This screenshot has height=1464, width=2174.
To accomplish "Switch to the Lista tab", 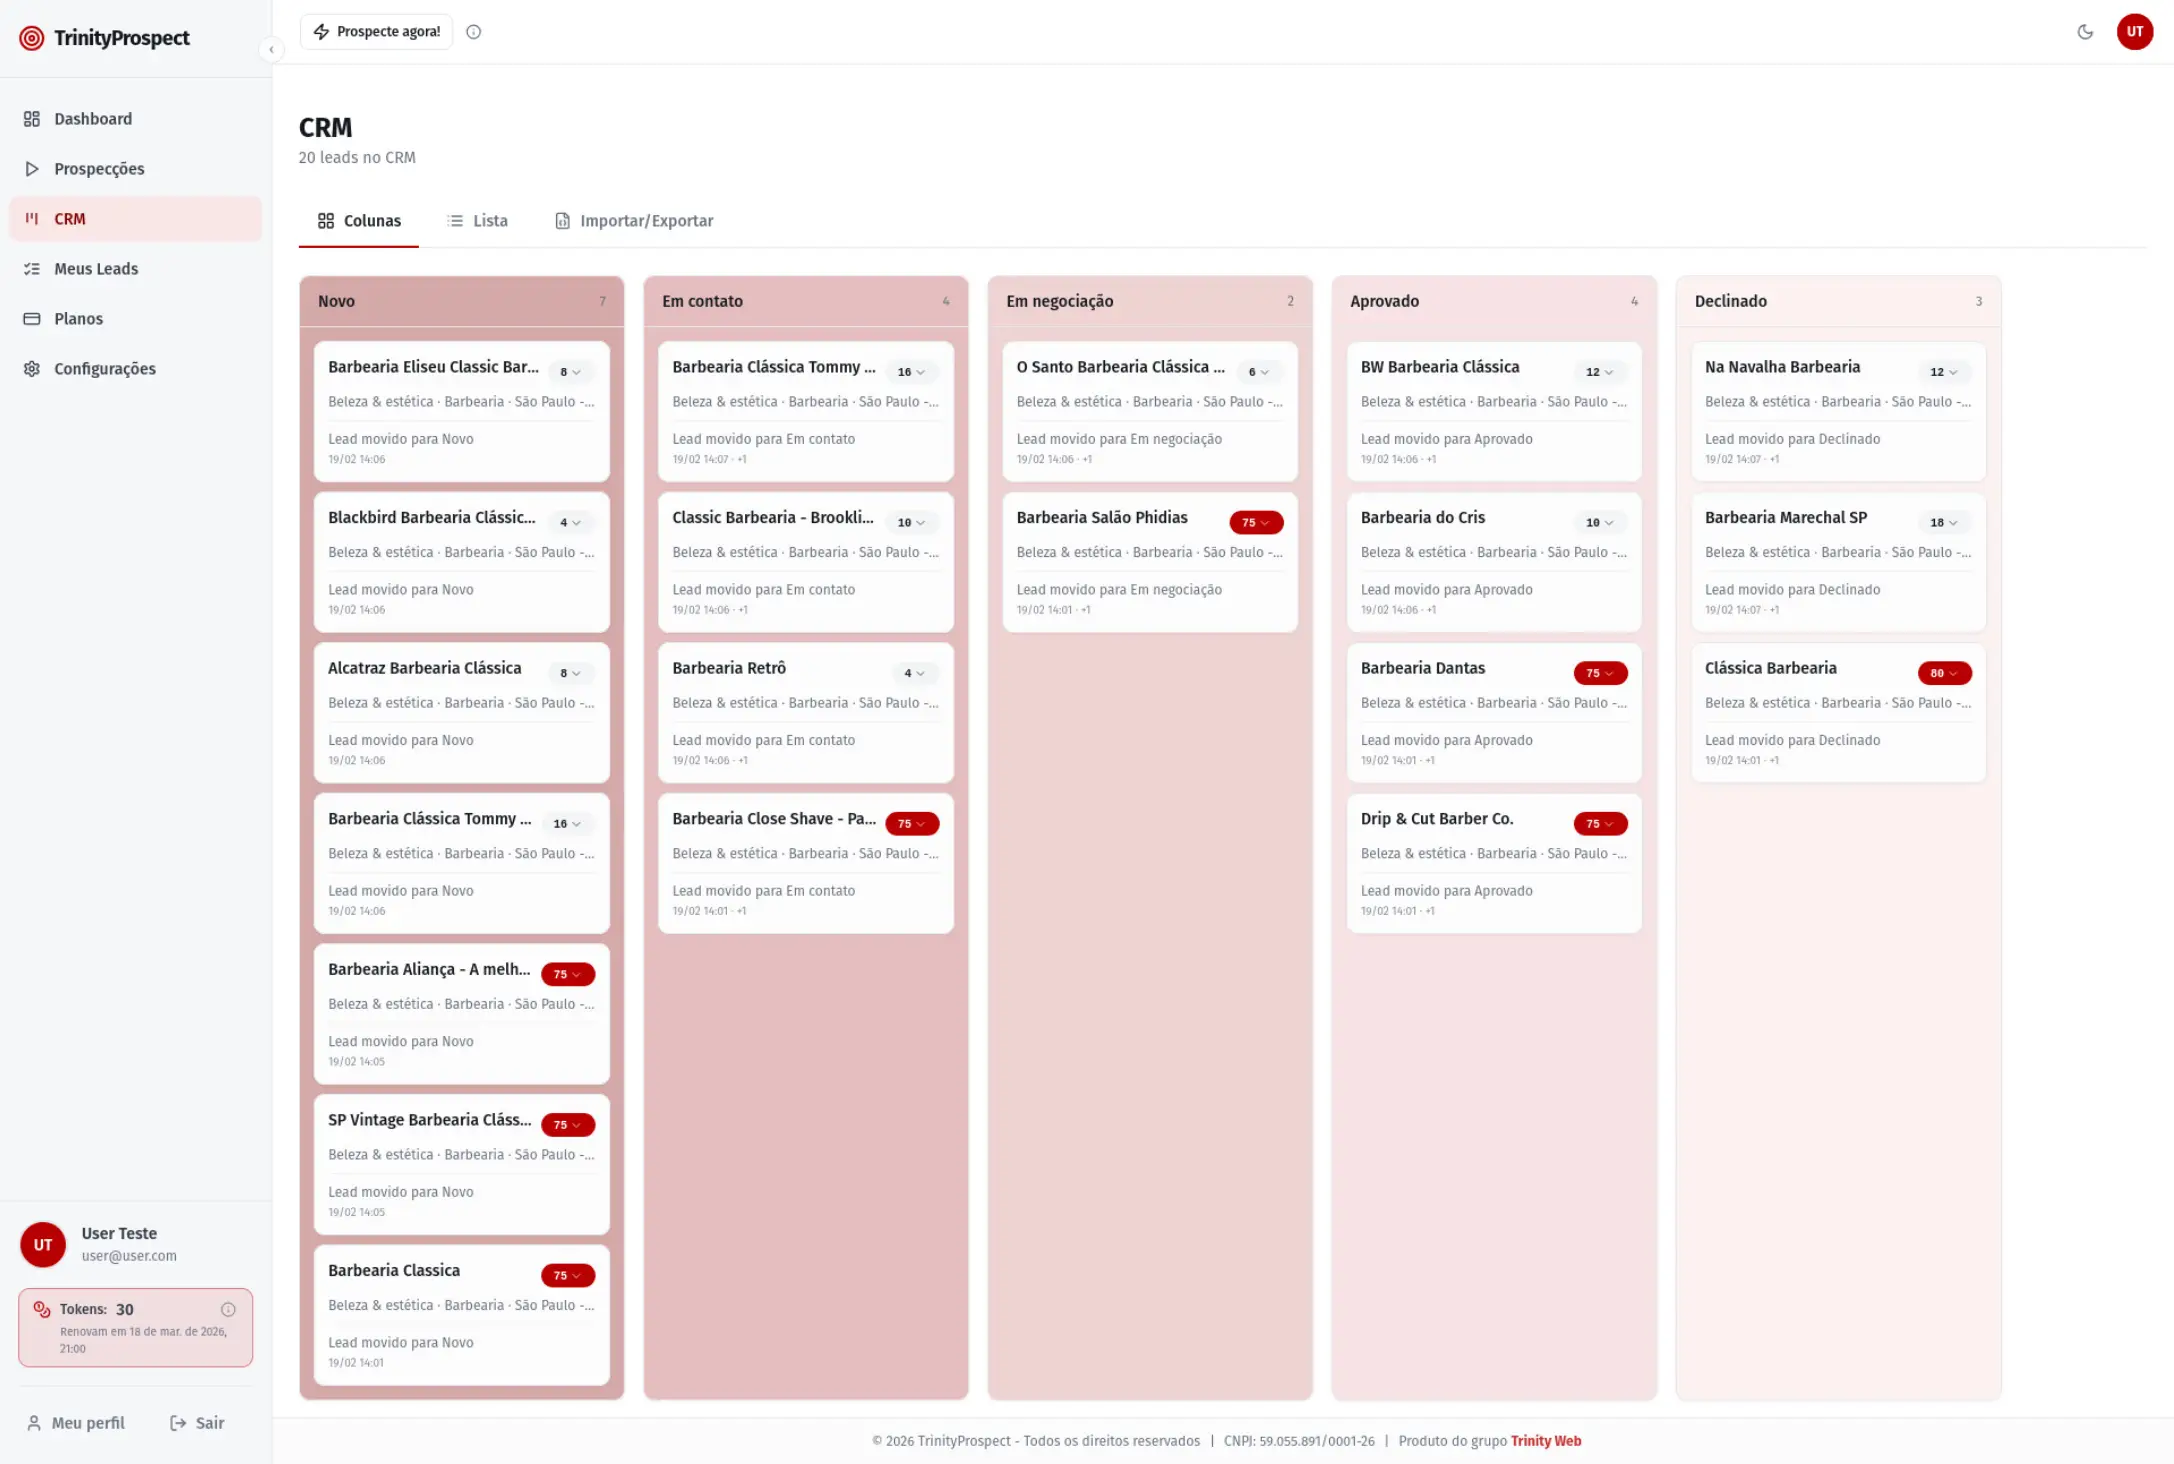I will 477,221.
